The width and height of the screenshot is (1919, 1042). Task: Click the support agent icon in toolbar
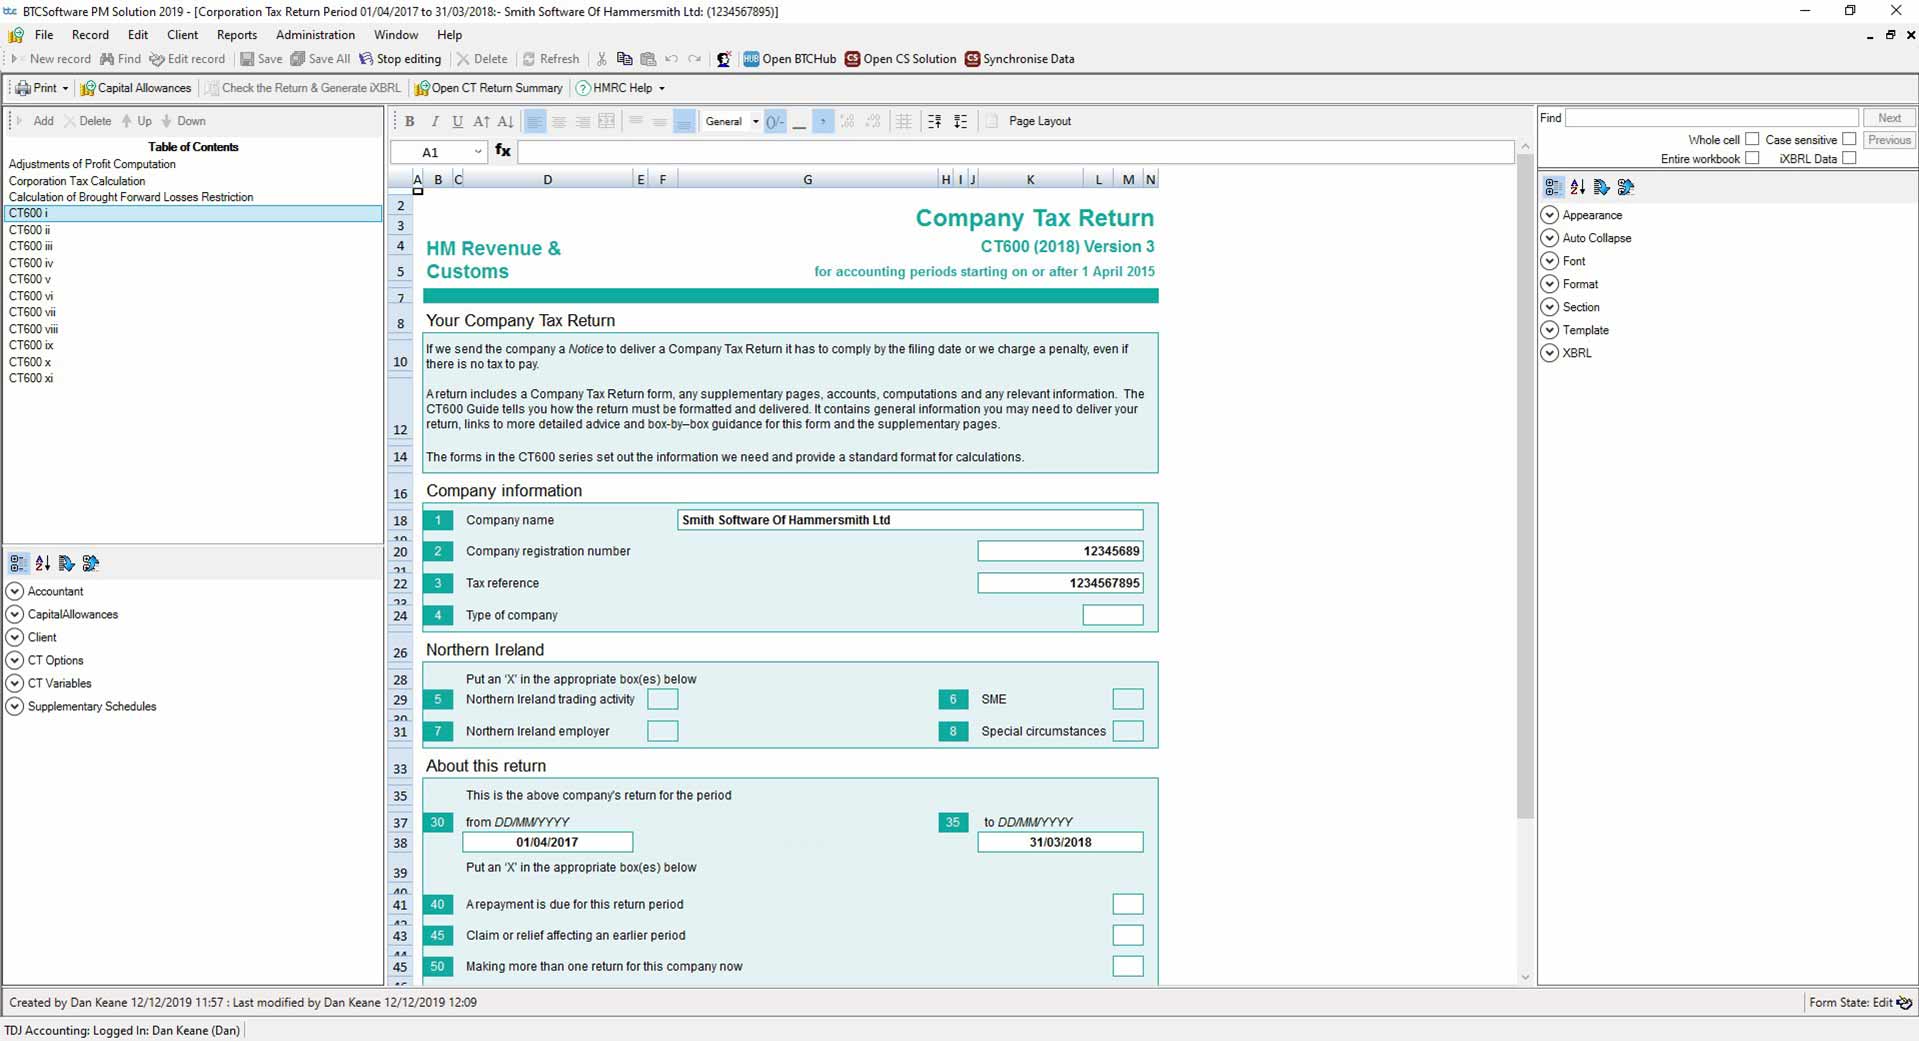724,59
